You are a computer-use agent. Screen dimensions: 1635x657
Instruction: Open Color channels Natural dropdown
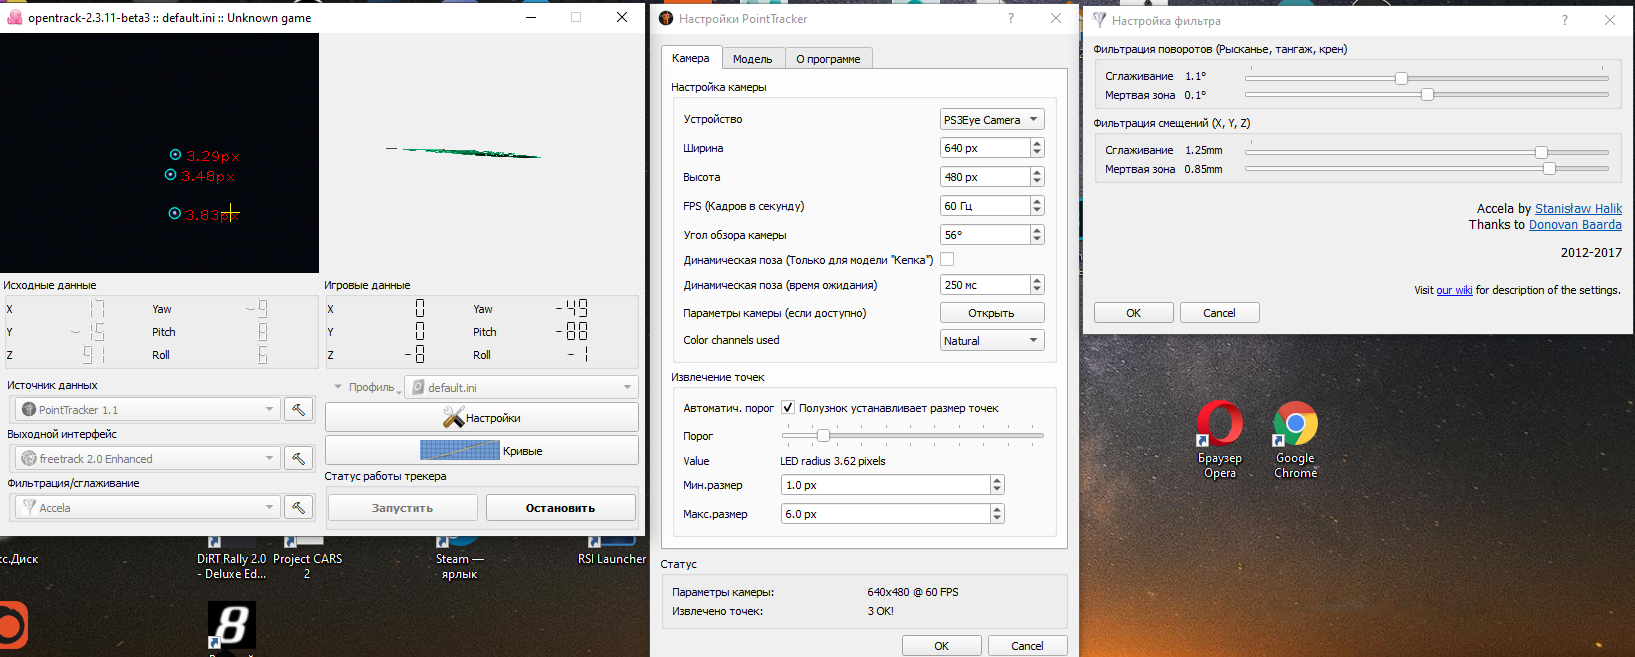[x=991, y=341]
